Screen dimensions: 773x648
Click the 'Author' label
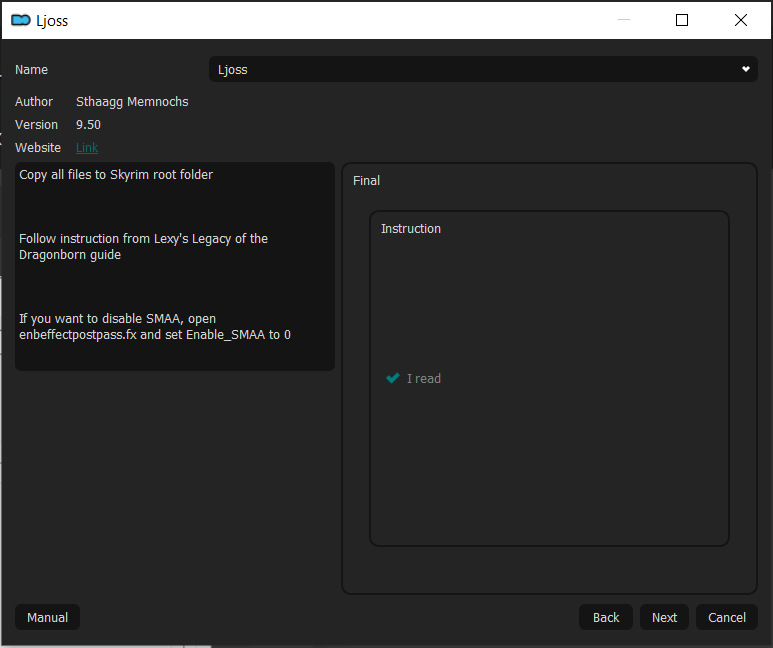(34, 102)
